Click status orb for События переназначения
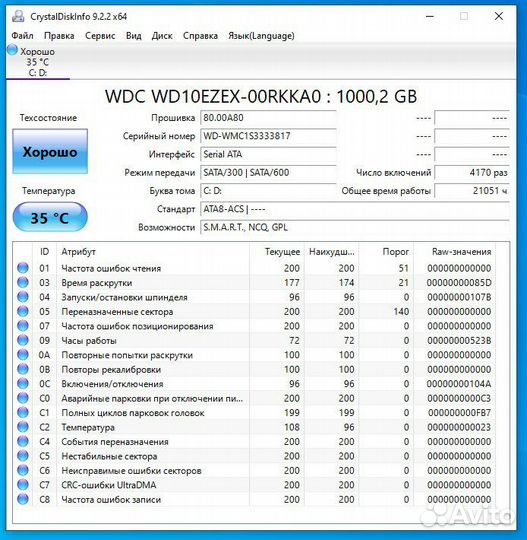 pos(23,442)
